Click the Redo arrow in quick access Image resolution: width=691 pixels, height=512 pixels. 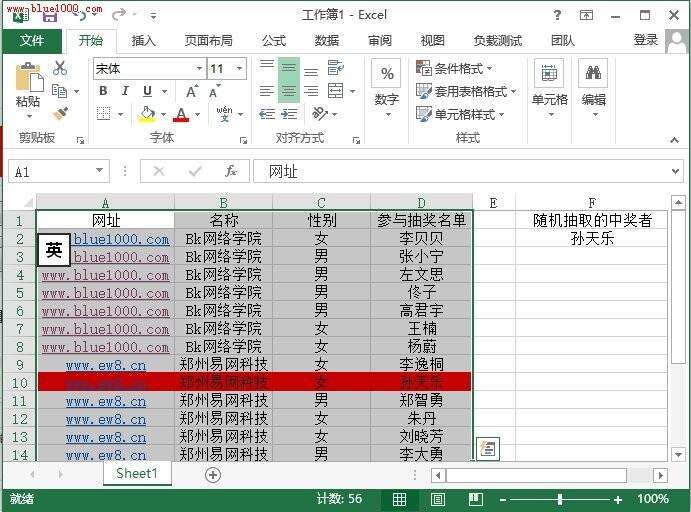pos(119,15)
